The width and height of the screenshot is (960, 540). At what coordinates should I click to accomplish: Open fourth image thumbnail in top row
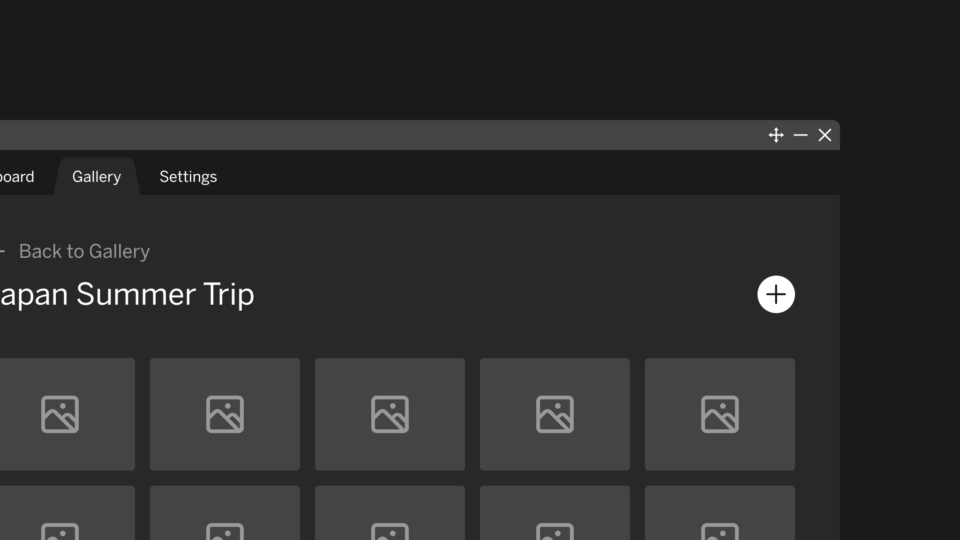(x=555, y=414)
